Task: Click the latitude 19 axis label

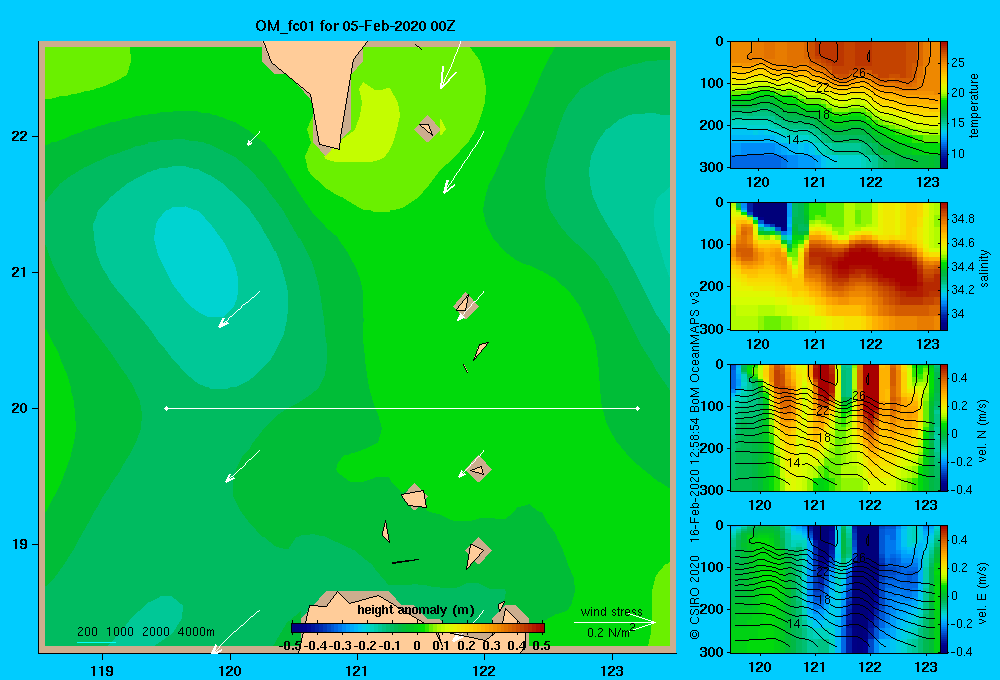Action: pyautogui.click(x=20, y=544)
